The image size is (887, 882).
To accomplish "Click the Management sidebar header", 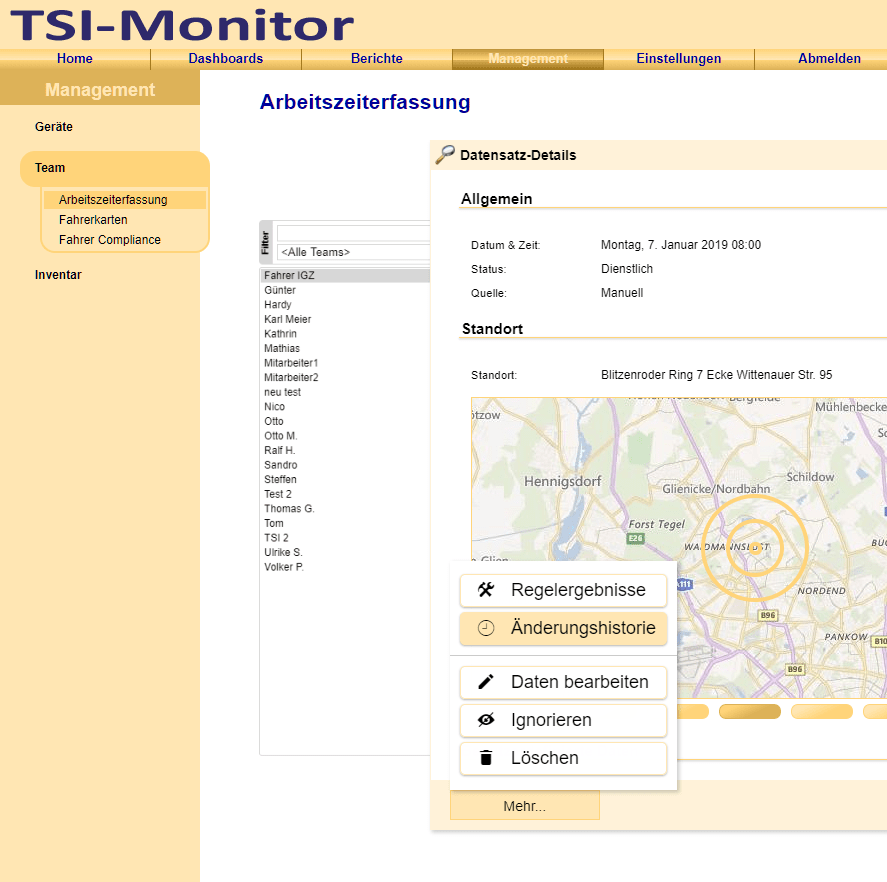I will point(100,89).
